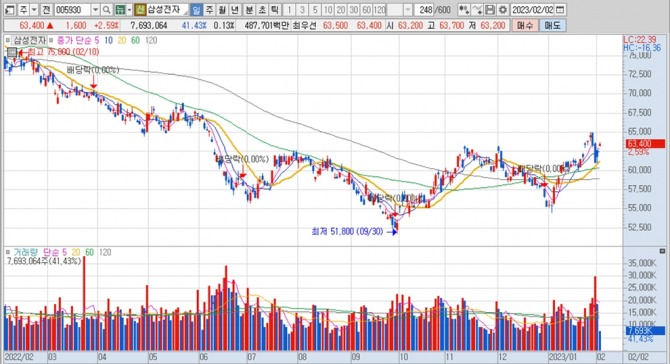
Task: Click the save chart floppy disk icon
Action: tap(491, 9)
